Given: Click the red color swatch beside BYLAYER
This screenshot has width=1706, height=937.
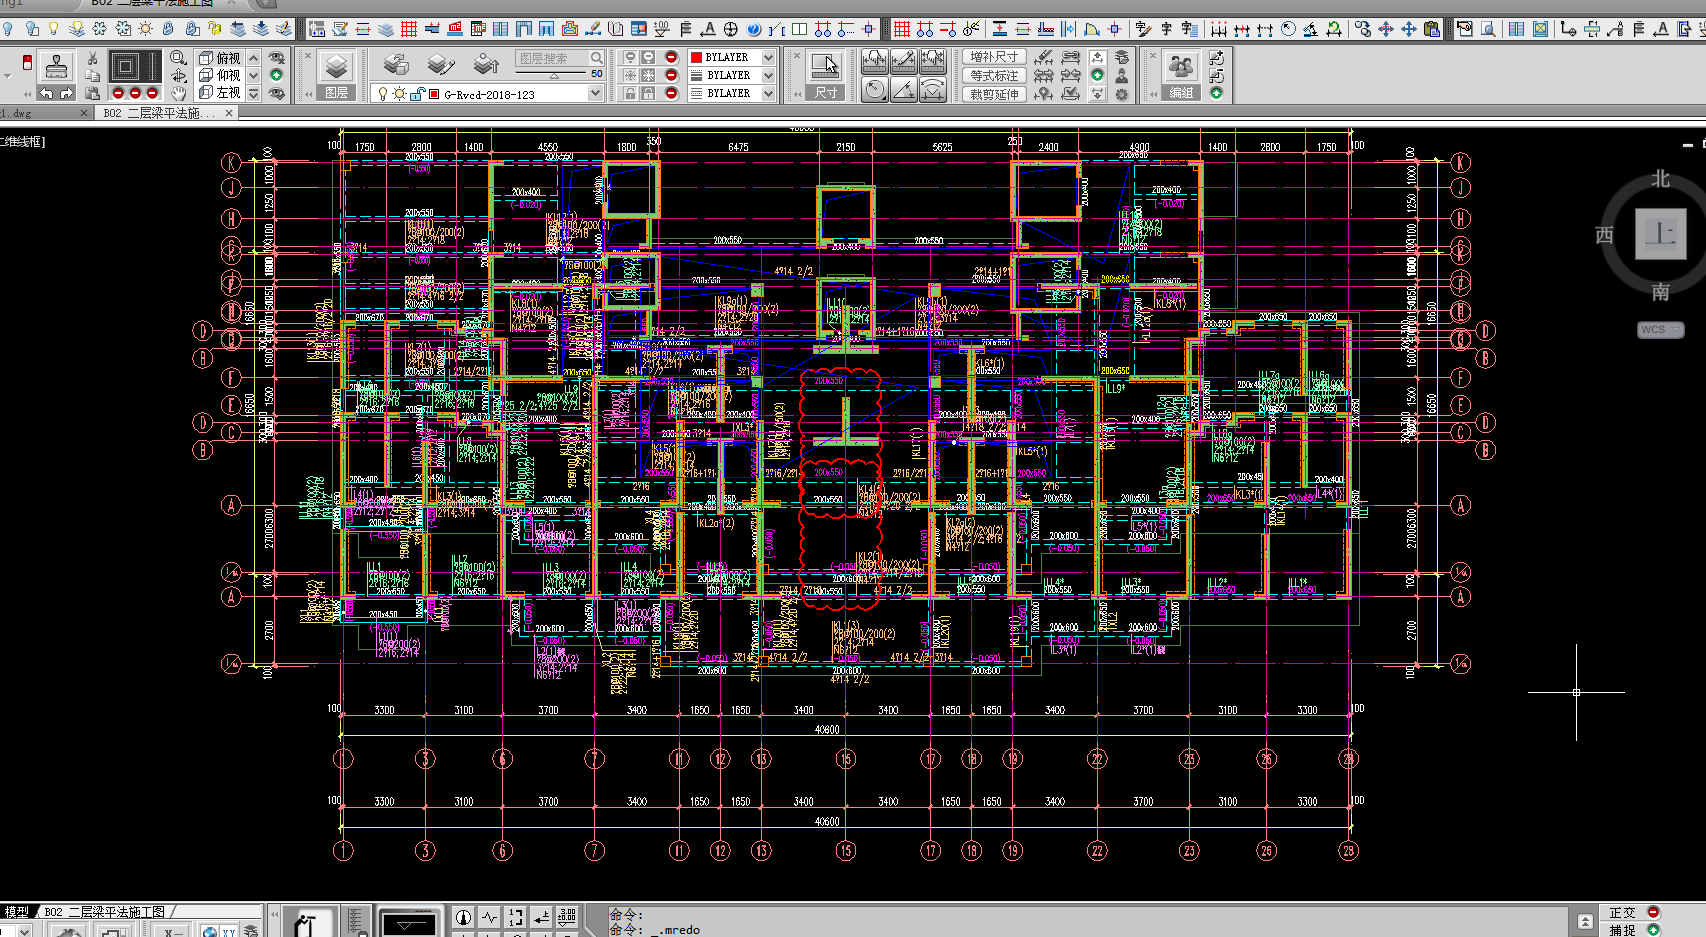Looking at the screenshot, I should pos(696,58).
